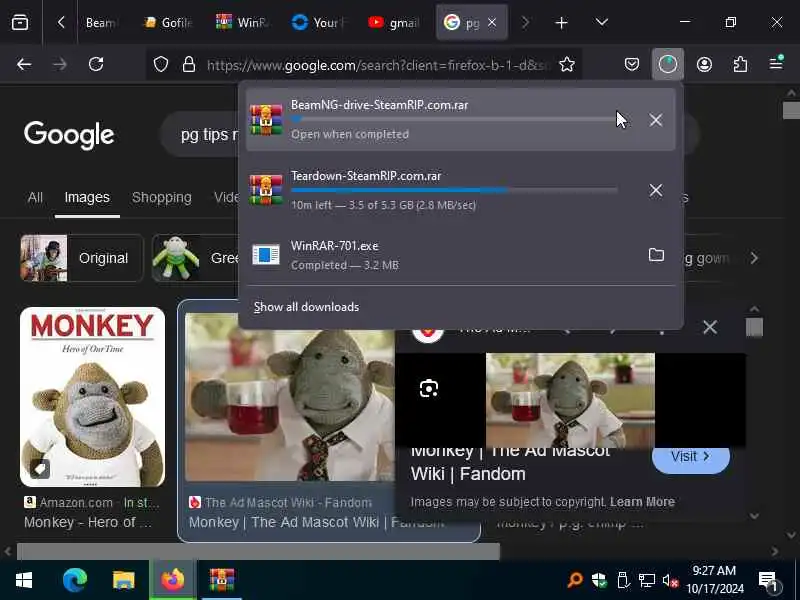Open File Explorer from taskbar
The height and width of the screenshot is (600, 800).
tap(123, 580)
